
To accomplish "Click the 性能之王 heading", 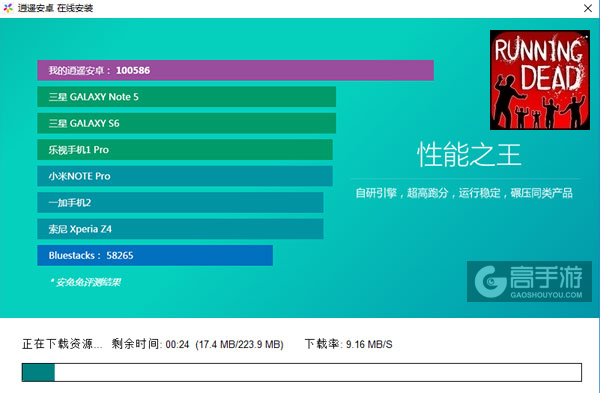I will [x=469, y=154].
